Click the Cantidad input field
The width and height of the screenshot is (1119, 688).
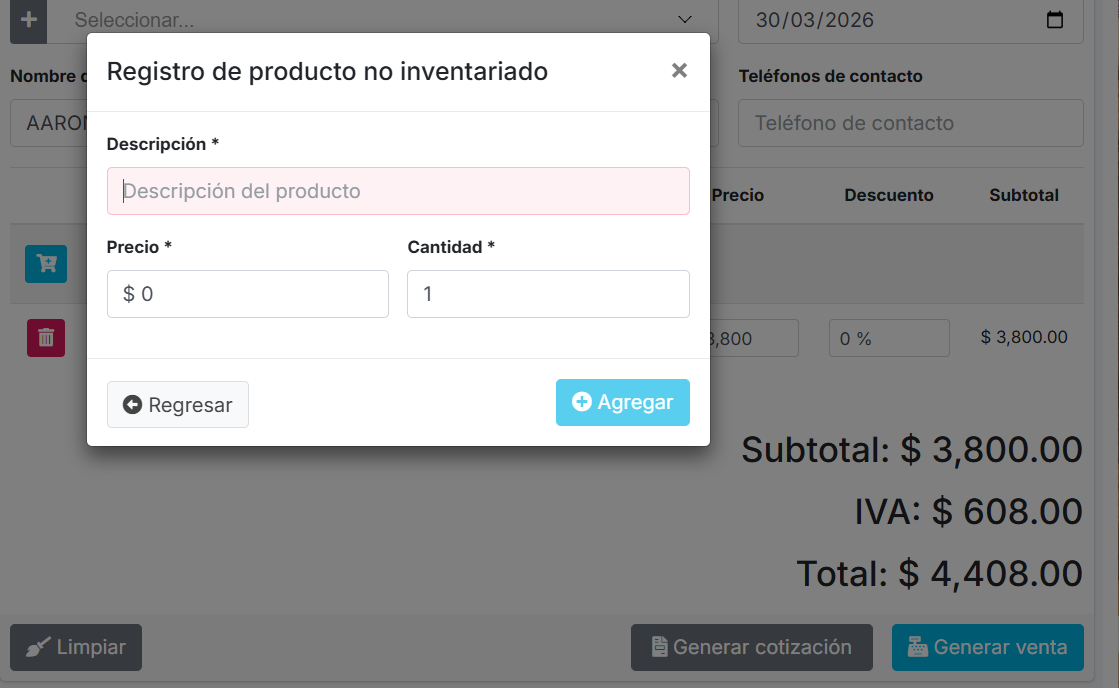548,294
